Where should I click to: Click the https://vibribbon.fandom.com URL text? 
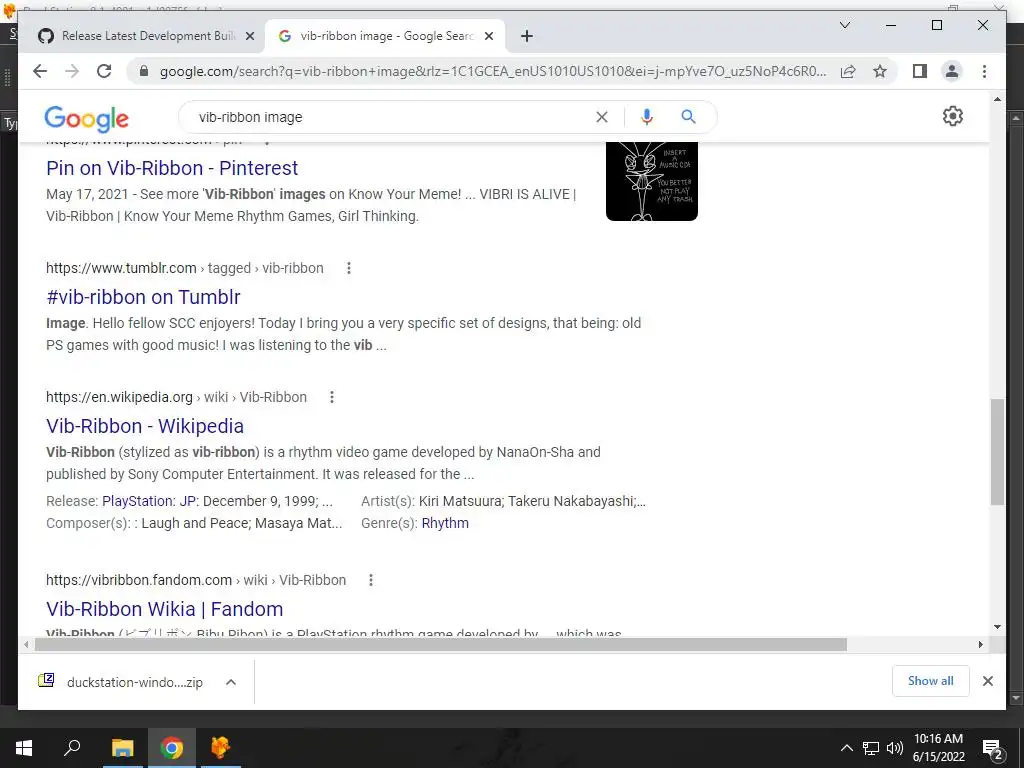pyautogui.click(x=139, y=580)
